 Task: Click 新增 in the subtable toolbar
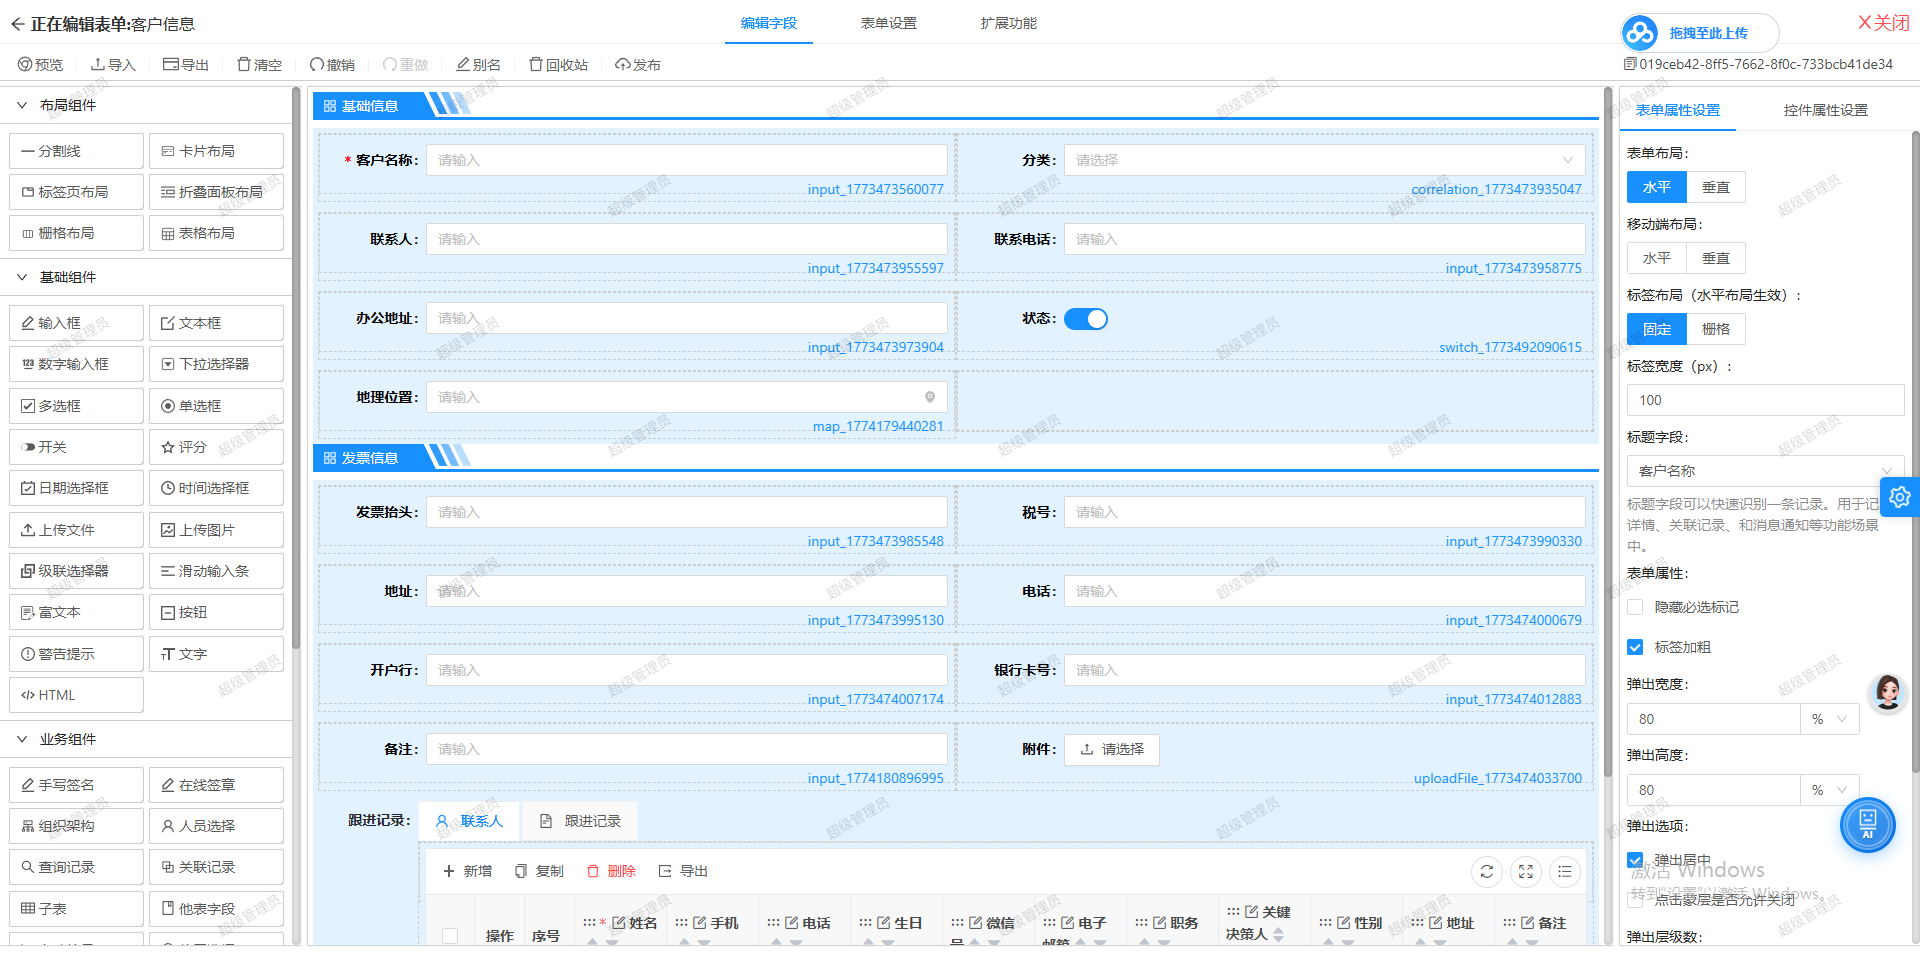click(x=468, y=871)
